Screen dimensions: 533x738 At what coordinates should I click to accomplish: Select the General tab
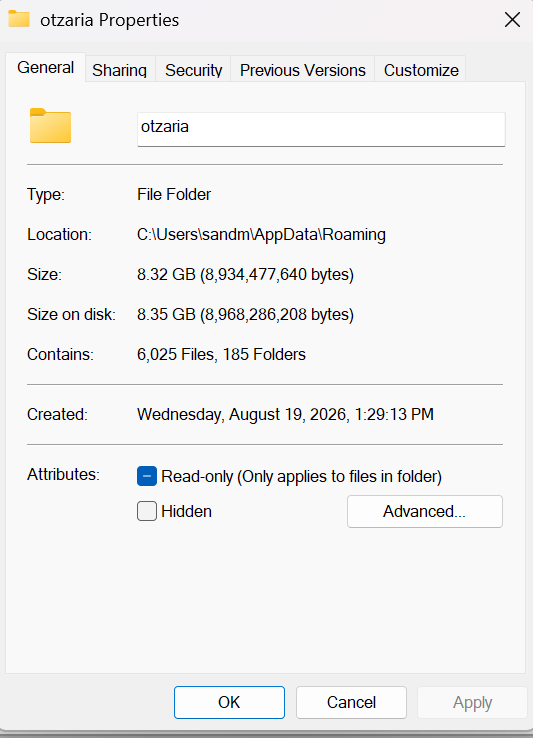[46, 67]
